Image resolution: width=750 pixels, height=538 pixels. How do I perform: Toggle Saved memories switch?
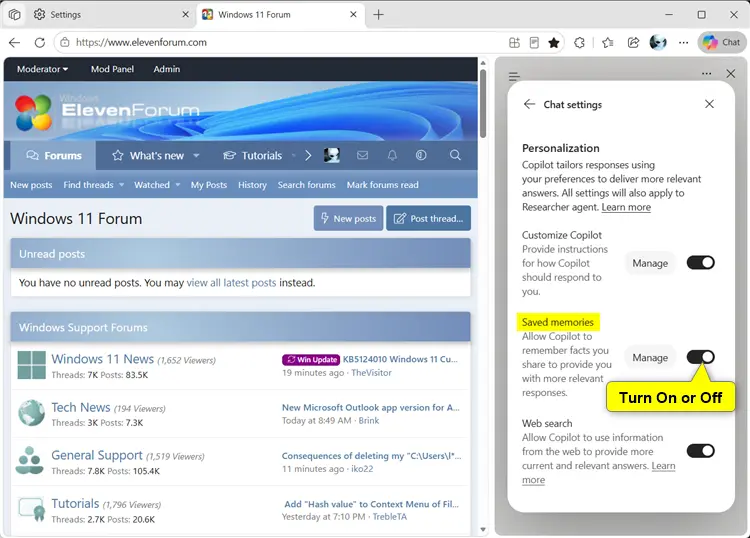click(x=701, y=357)
